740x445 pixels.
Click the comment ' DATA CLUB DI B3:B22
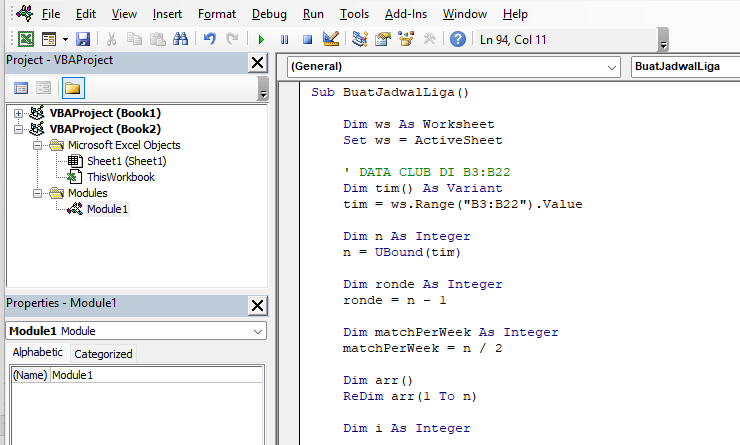point(427,172)
